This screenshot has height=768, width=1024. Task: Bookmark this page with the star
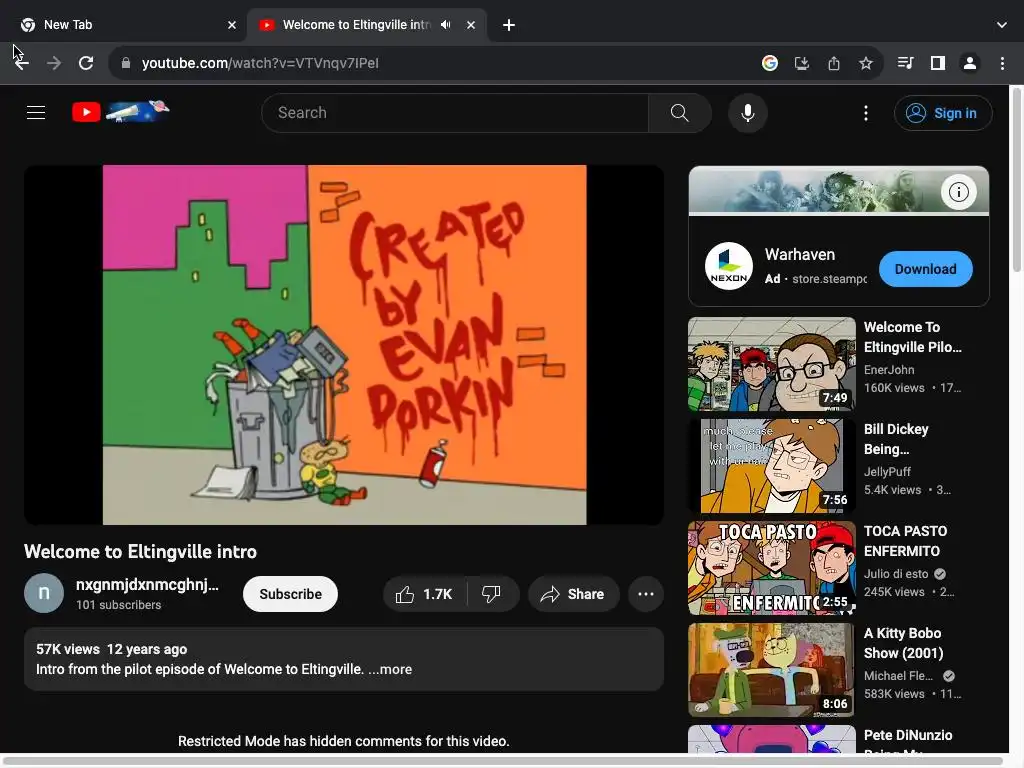[866, 63]
